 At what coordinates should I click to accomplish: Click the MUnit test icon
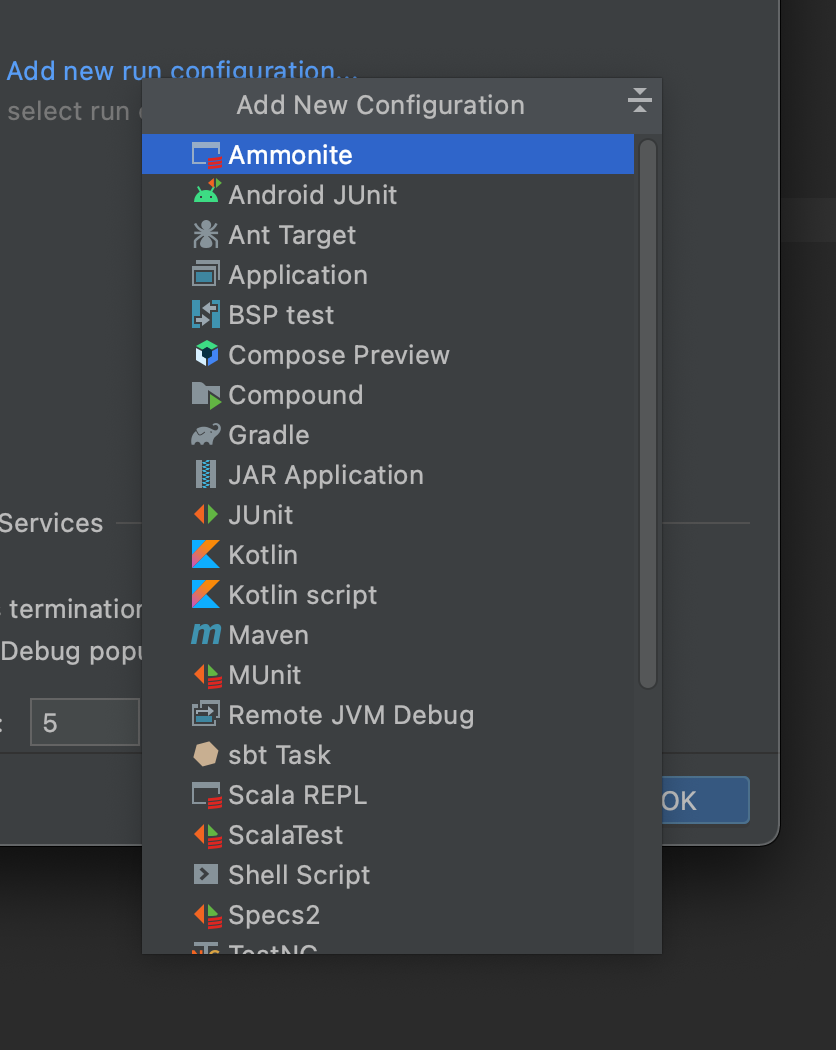(206, 675)
